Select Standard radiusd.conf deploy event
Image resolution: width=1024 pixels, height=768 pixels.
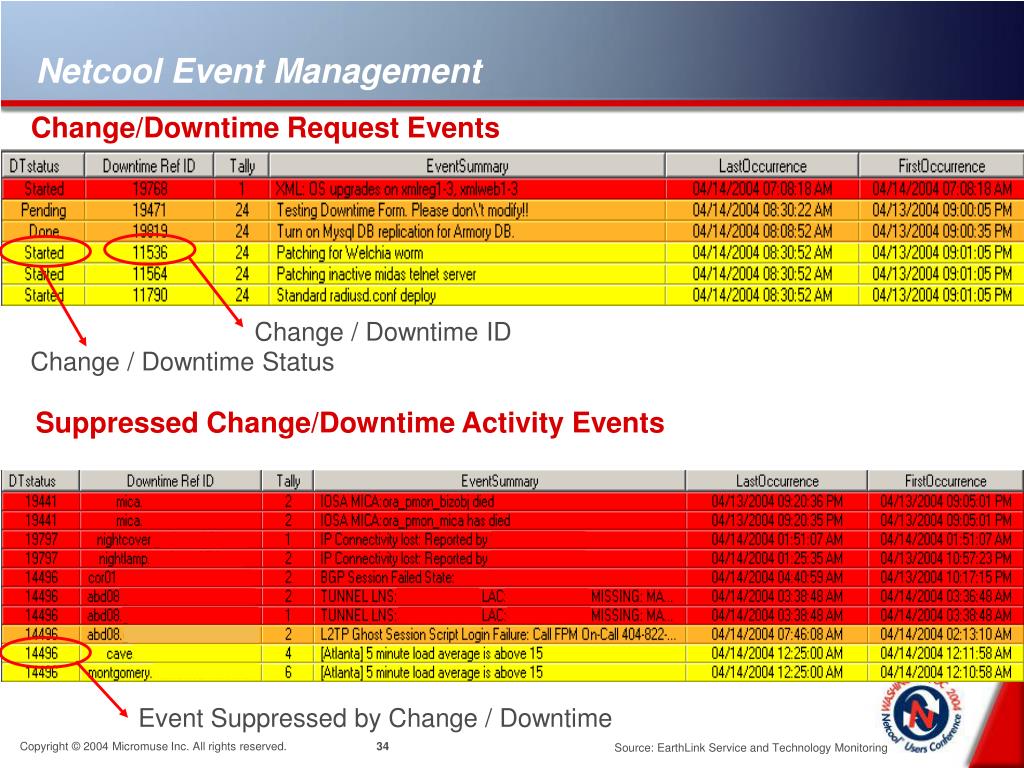(356, 295)
